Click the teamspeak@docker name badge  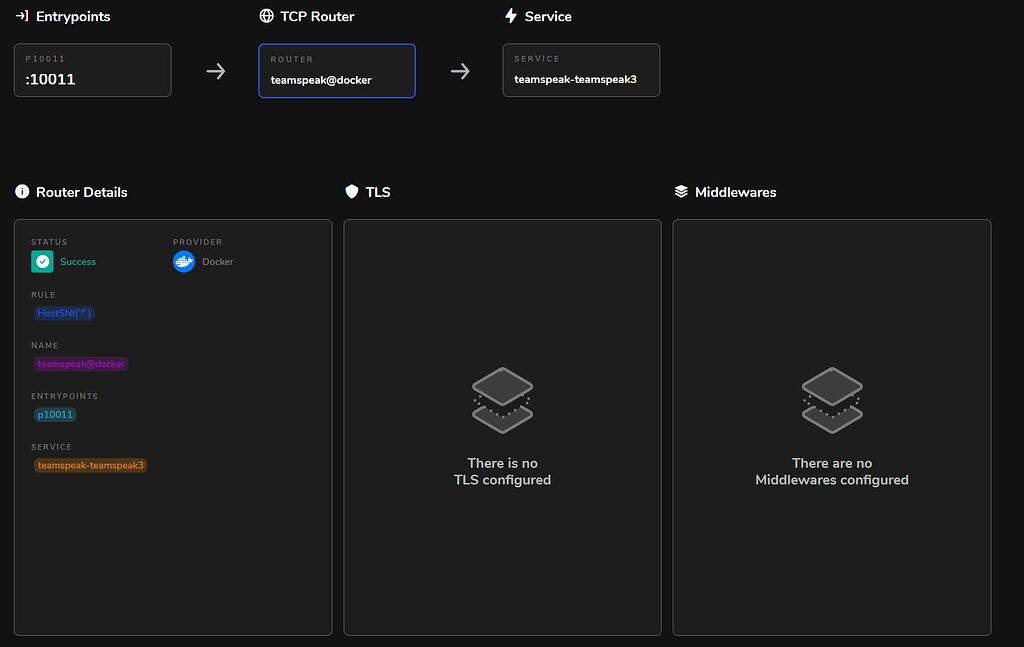(81, 364)
